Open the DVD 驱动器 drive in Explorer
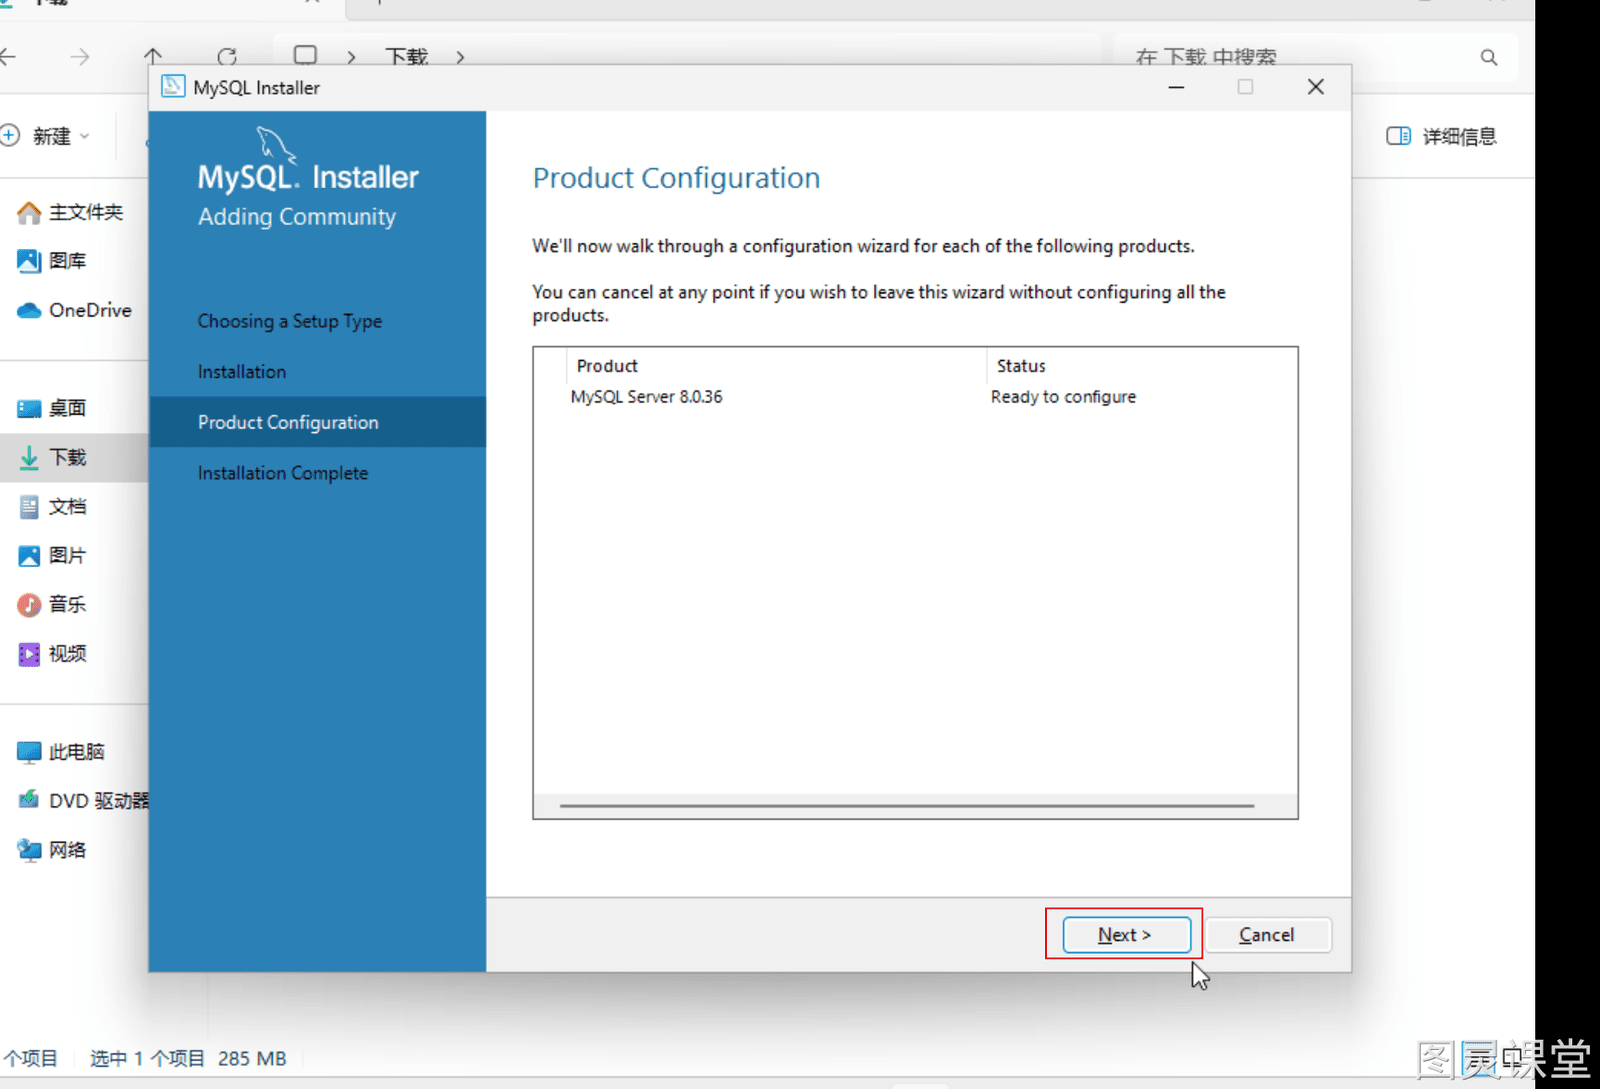Viewport: 1600px width, 1089px height. click(99, 800)
